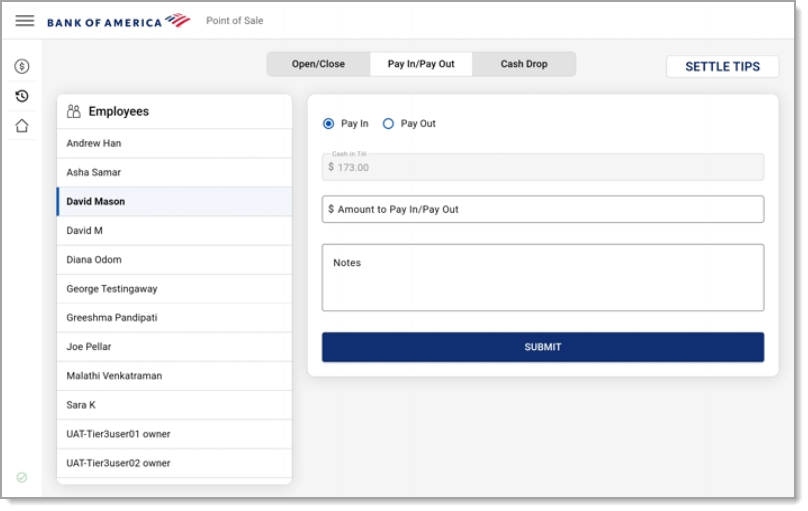Image resolution: width=808 pixels, height=511 pixels.
Task: Open the hamburger menu
Action: pos(25,21)
